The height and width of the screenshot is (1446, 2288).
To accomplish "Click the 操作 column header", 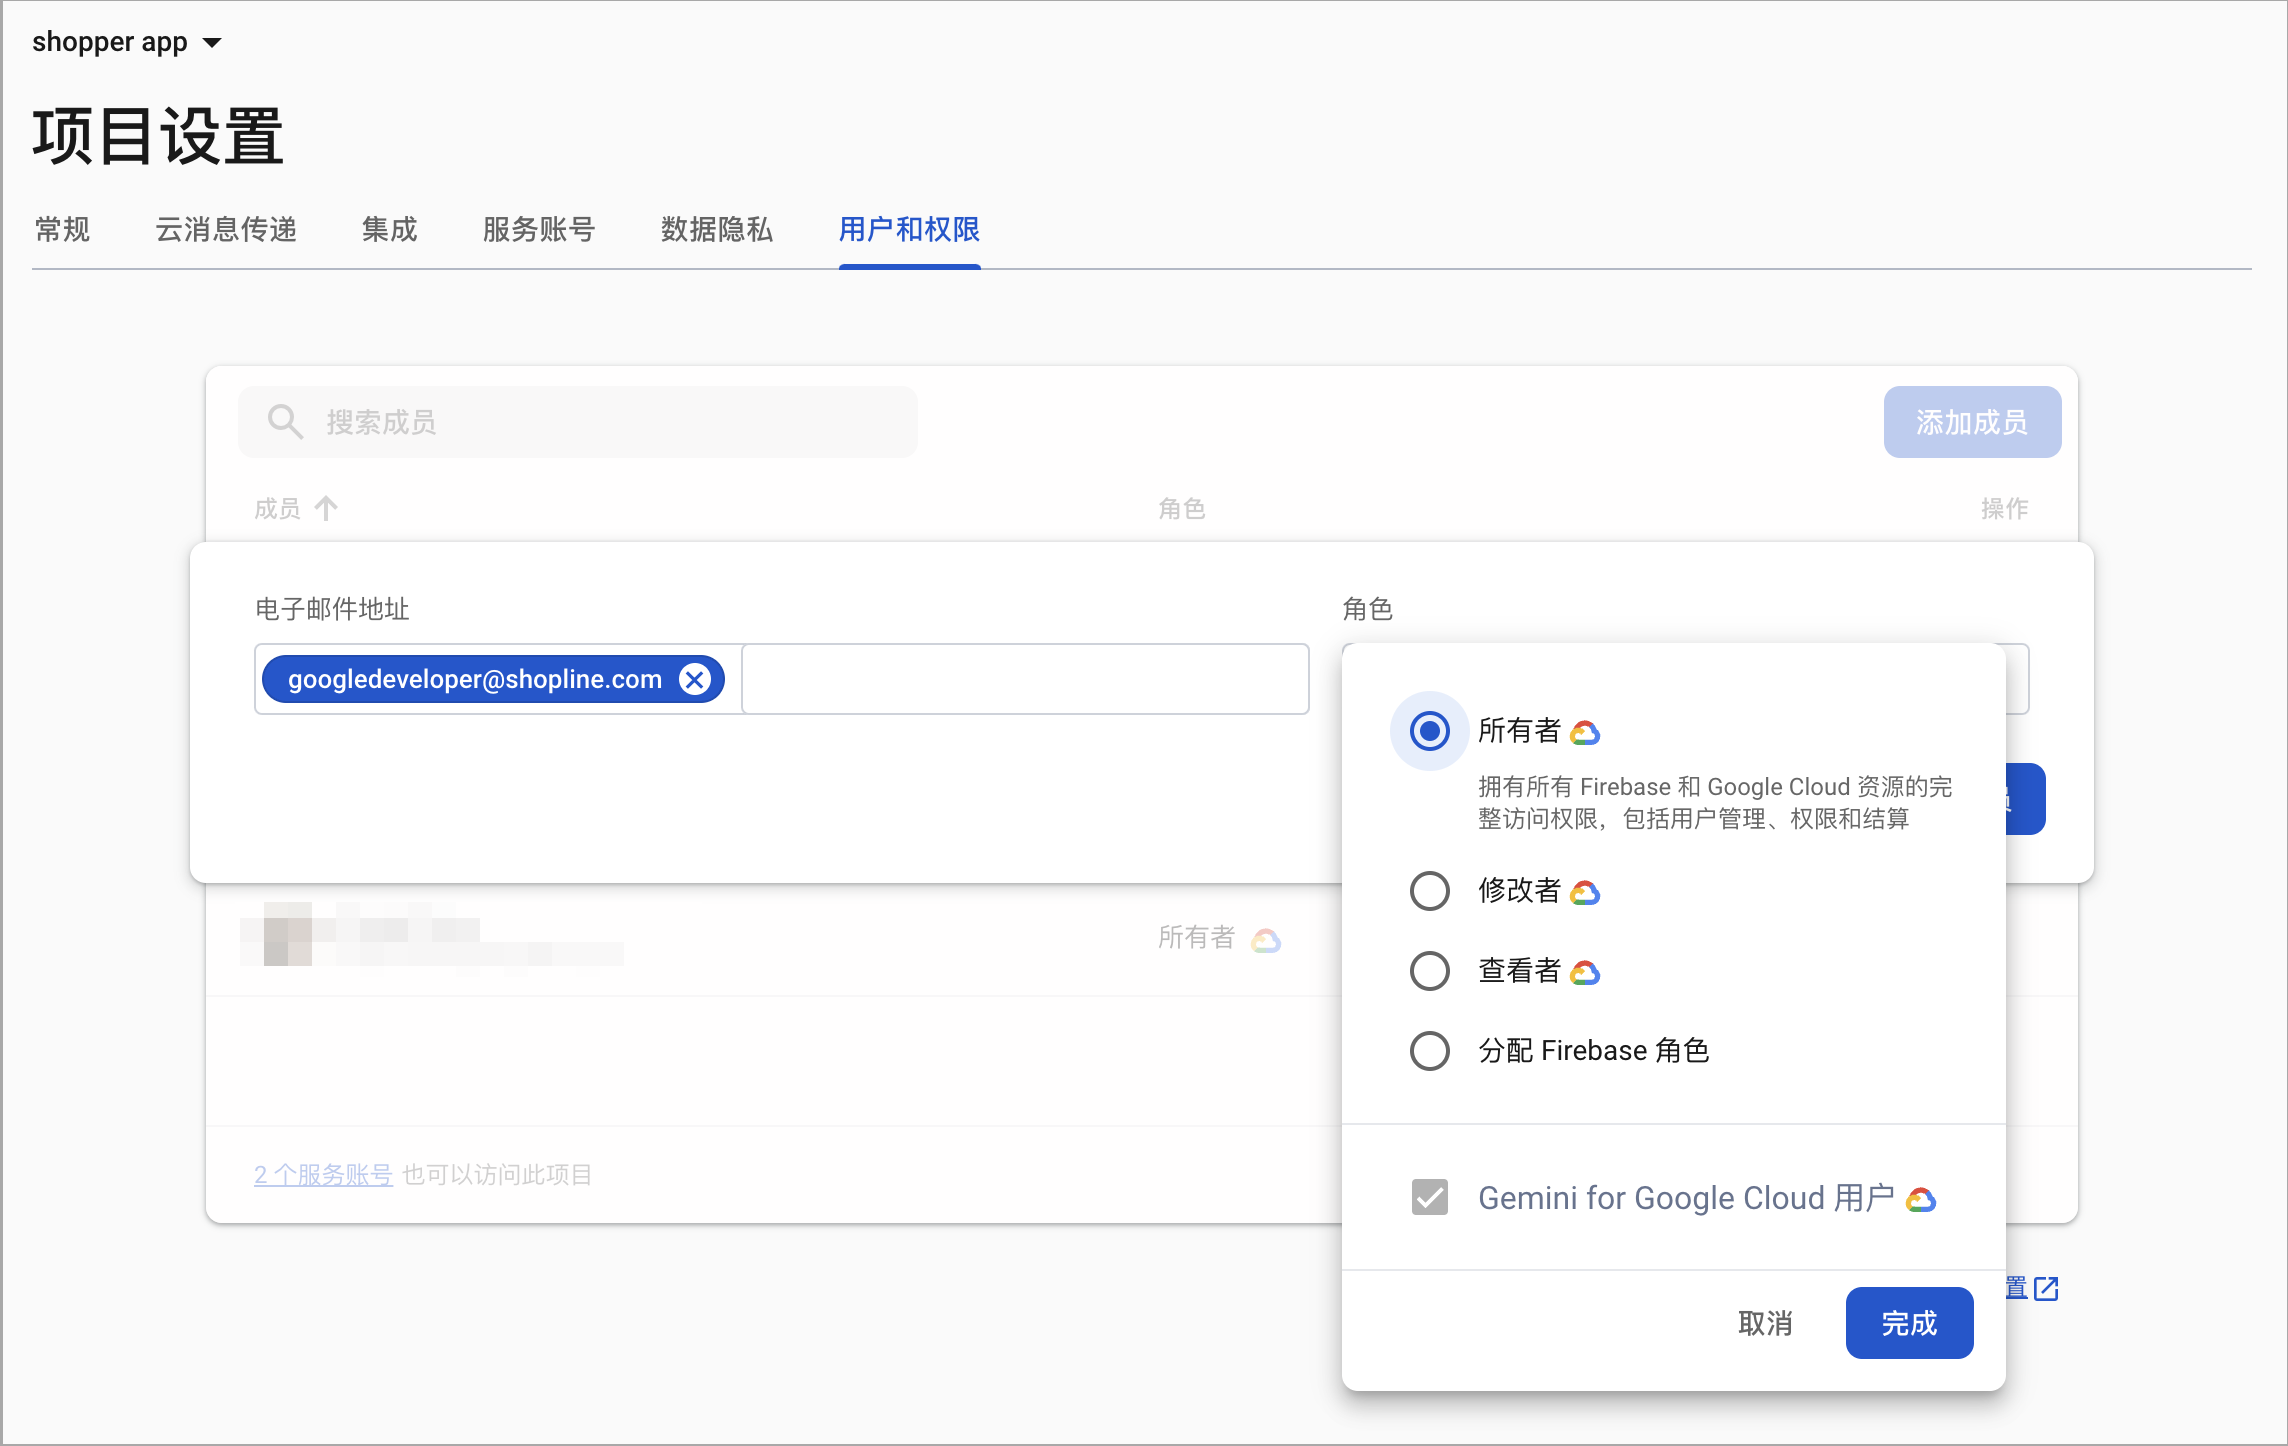I will pyautogui.click(x=2004, y=509).
